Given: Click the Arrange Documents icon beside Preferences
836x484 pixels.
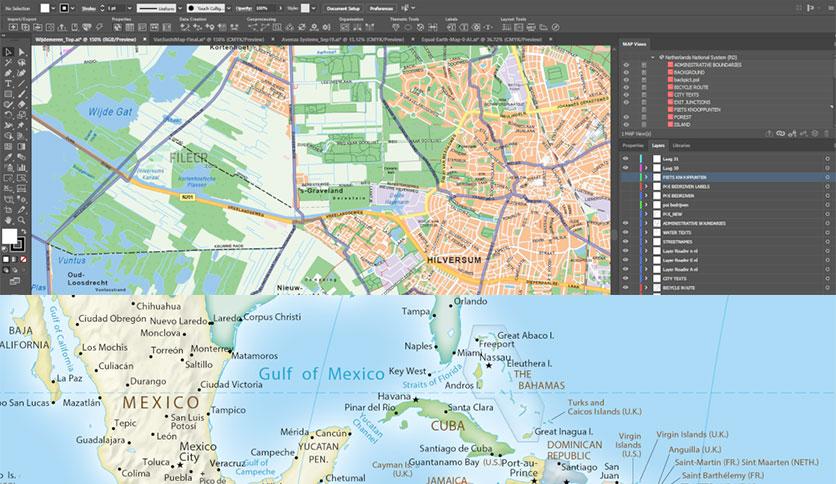Looking at the screenshot, I should coord(405,8).
